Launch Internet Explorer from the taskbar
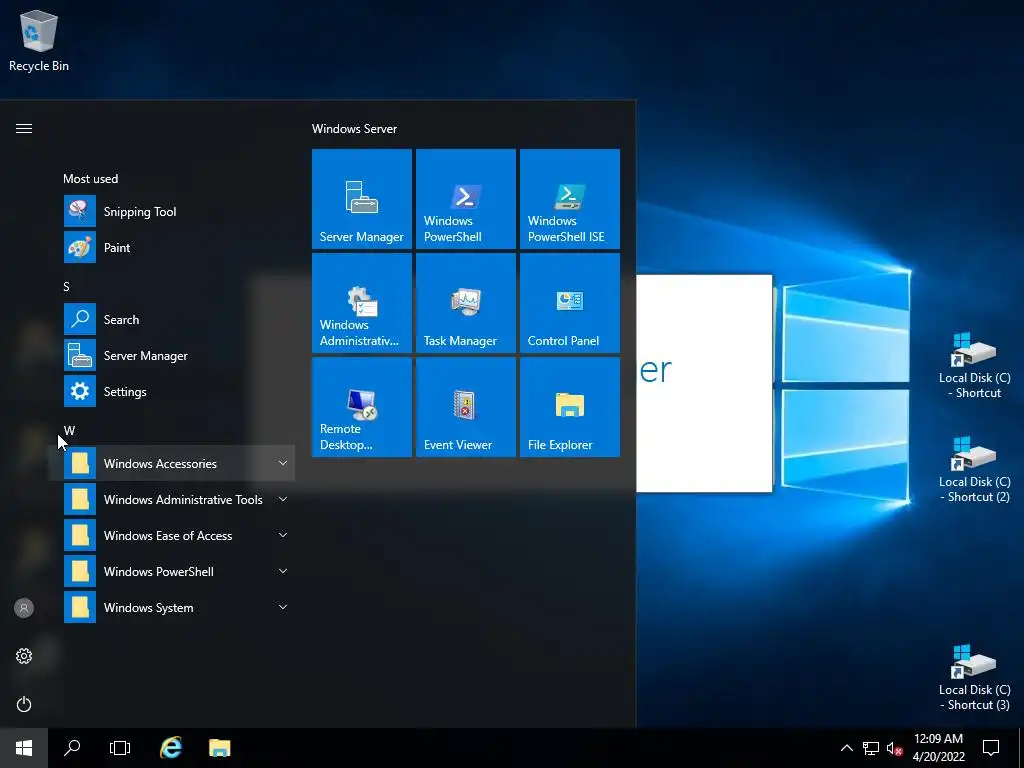Viewport: 1024px width, 768px height. [x=171, y=748]
